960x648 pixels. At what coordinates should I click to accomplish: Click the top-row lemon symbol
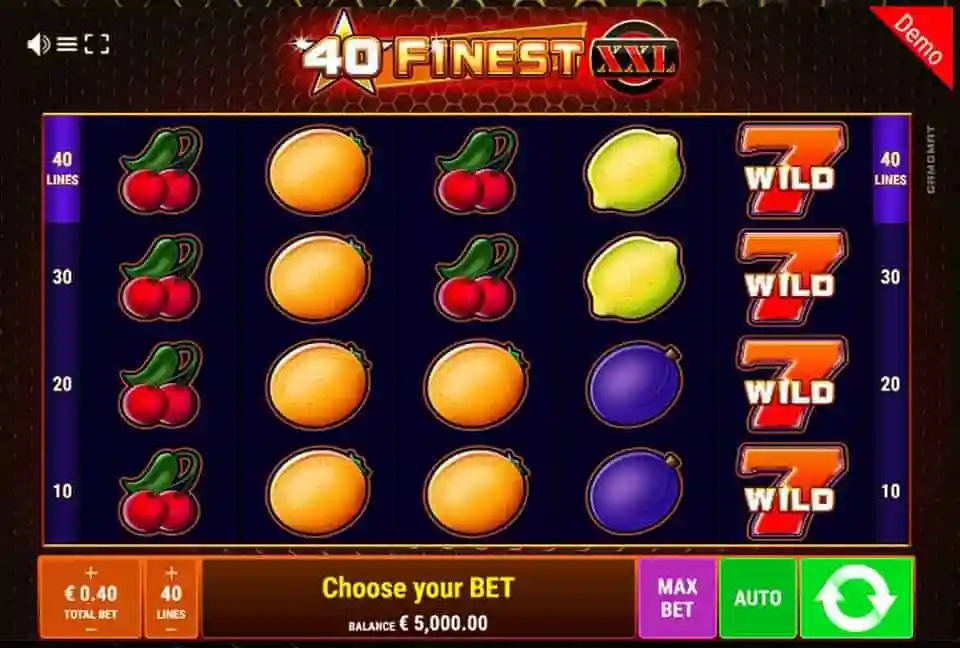pos(634,170)
